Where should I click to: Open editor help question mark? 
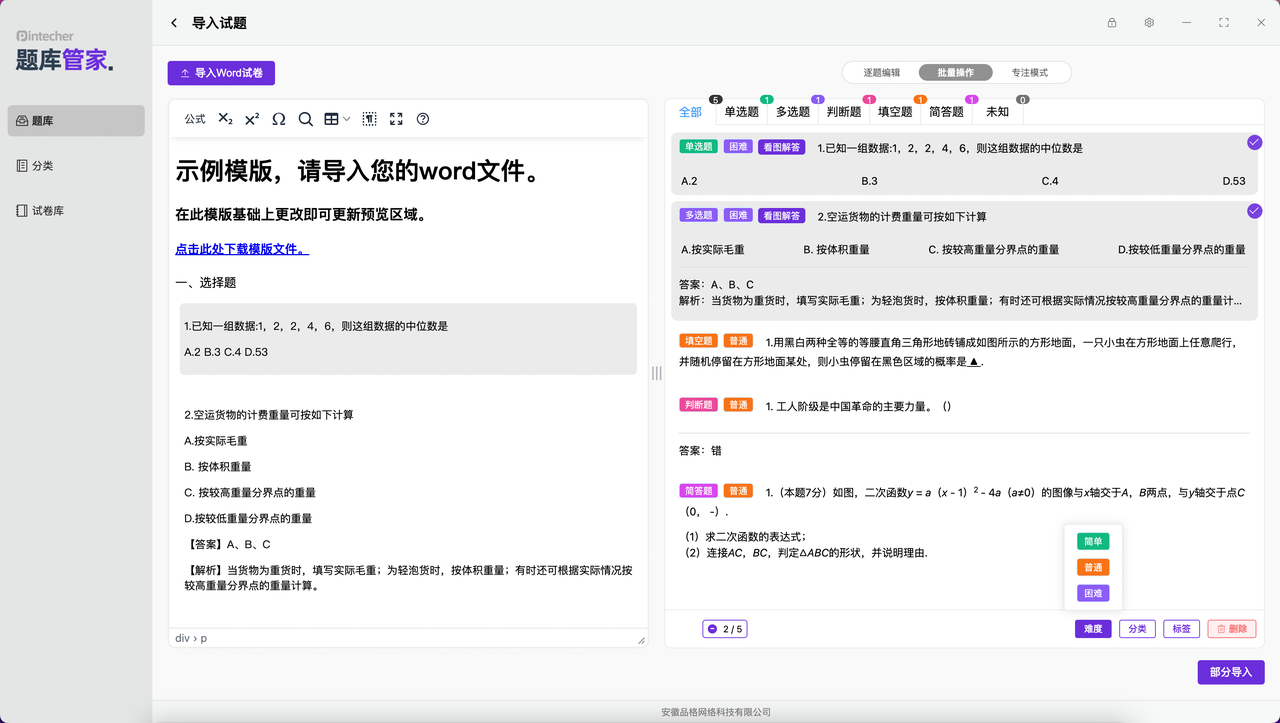[x=423, y=119]
